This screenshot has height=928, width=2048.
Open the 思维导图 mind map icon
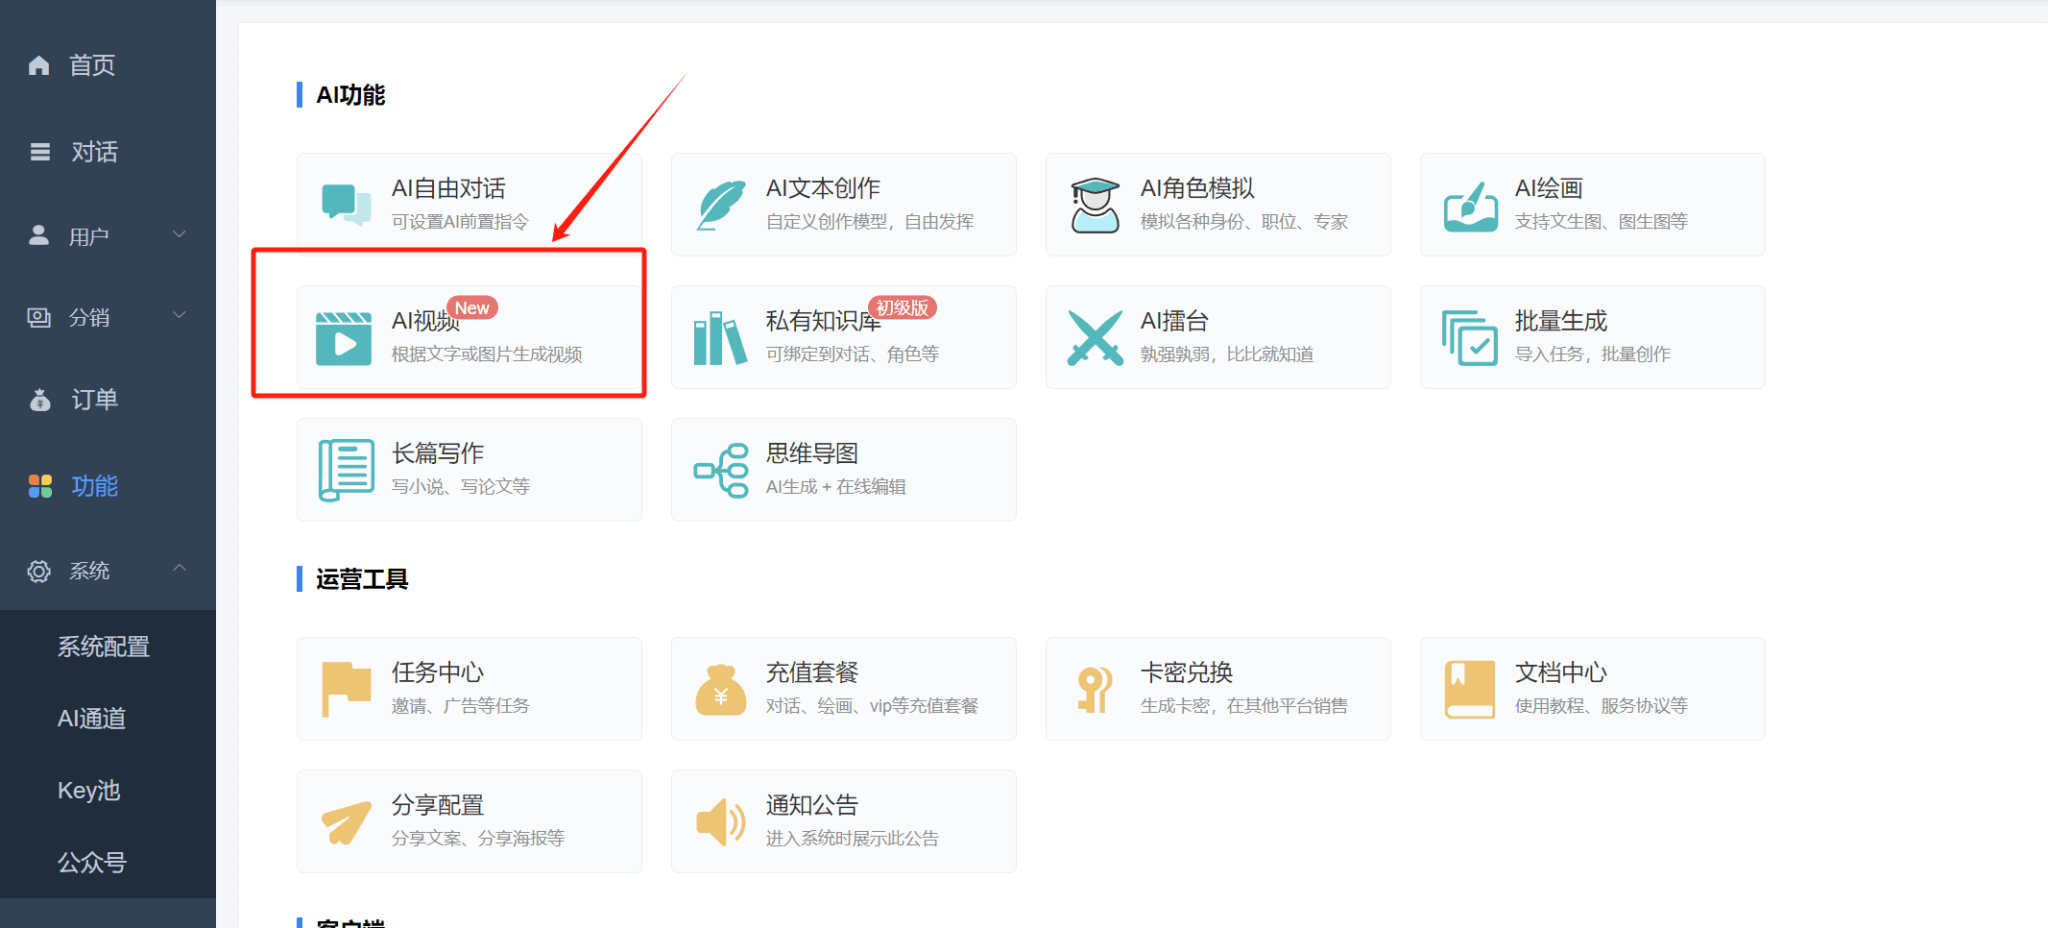721,470
